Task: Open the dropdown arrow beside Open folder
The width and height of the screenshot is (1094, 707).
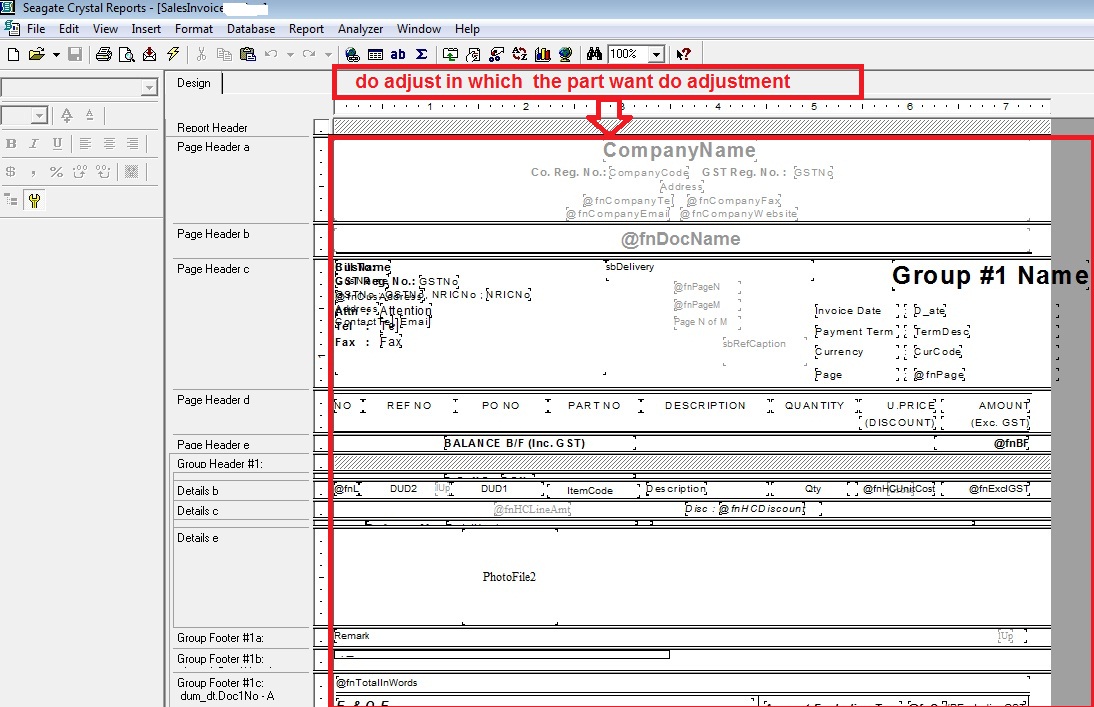Action: [56, 54]
